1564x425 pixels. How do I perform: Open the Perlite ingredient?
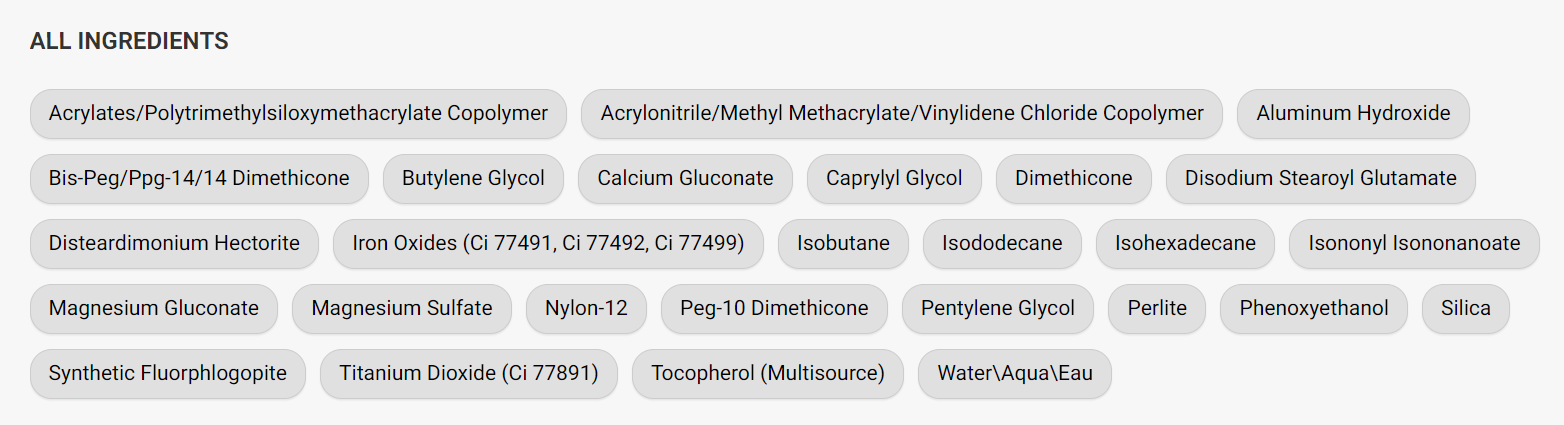pos(1157,308)
